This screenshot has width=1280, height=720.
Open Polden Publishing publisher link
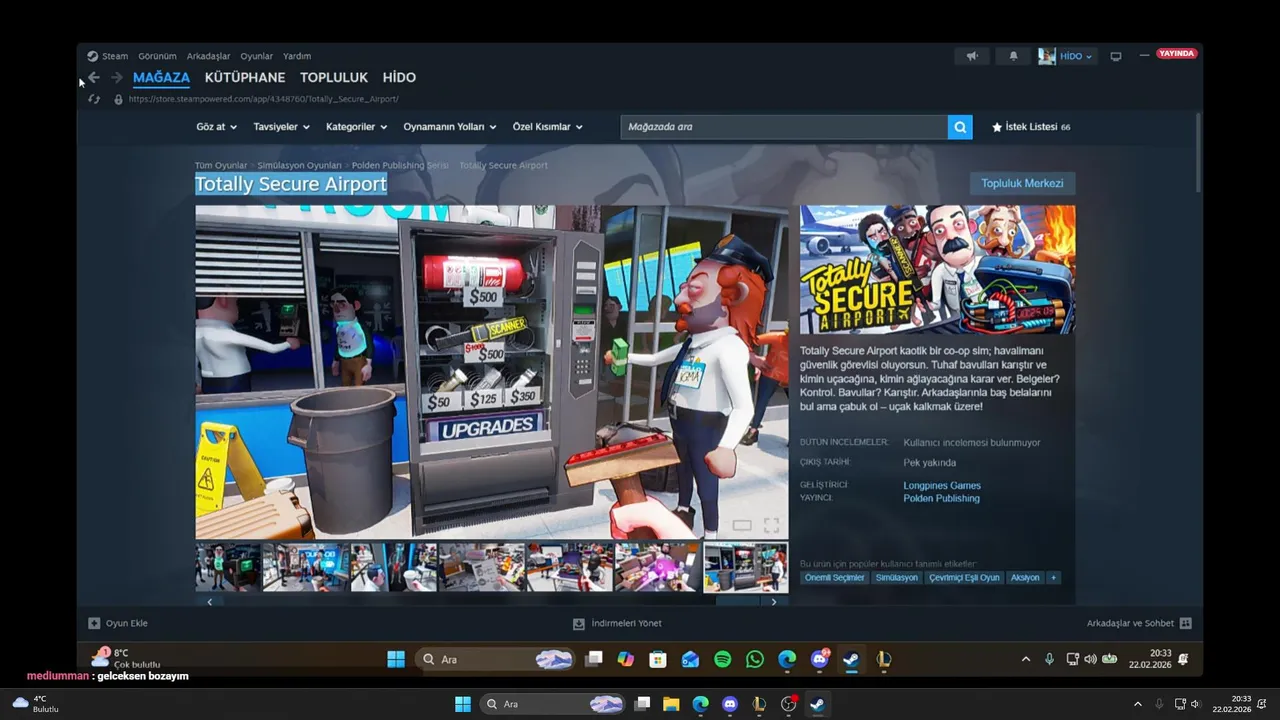941,498
